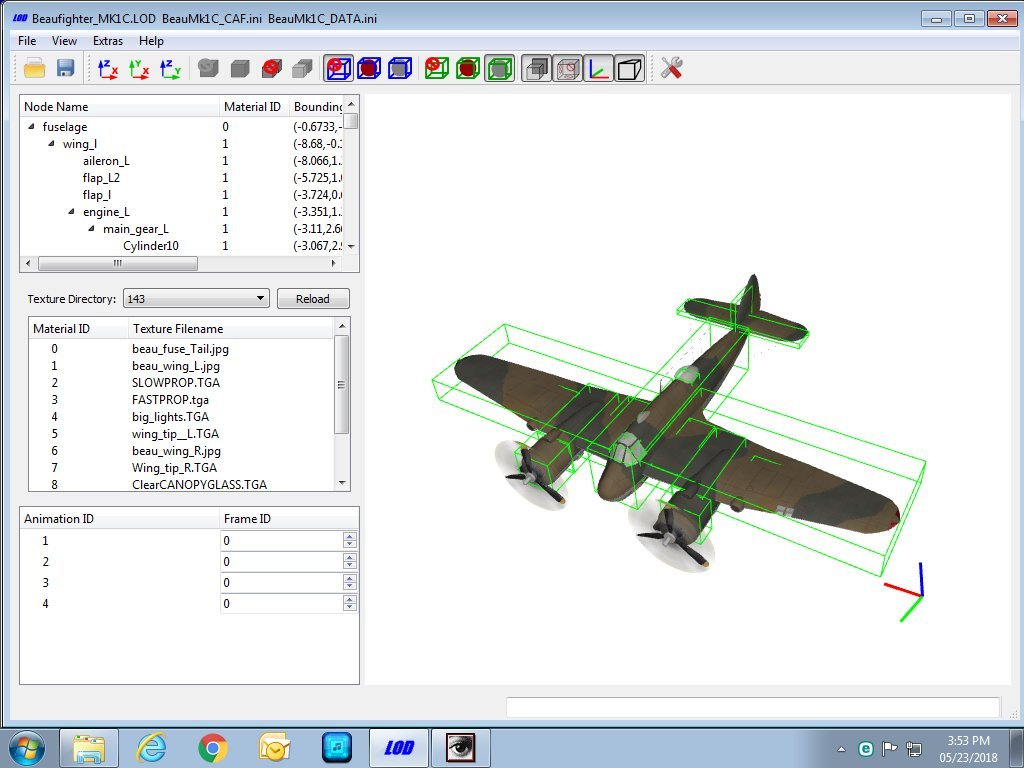1024x768 pixels.
Task: Open the eye icon app in taskbar
Action: pyautogui.click(x=460, y=748)
